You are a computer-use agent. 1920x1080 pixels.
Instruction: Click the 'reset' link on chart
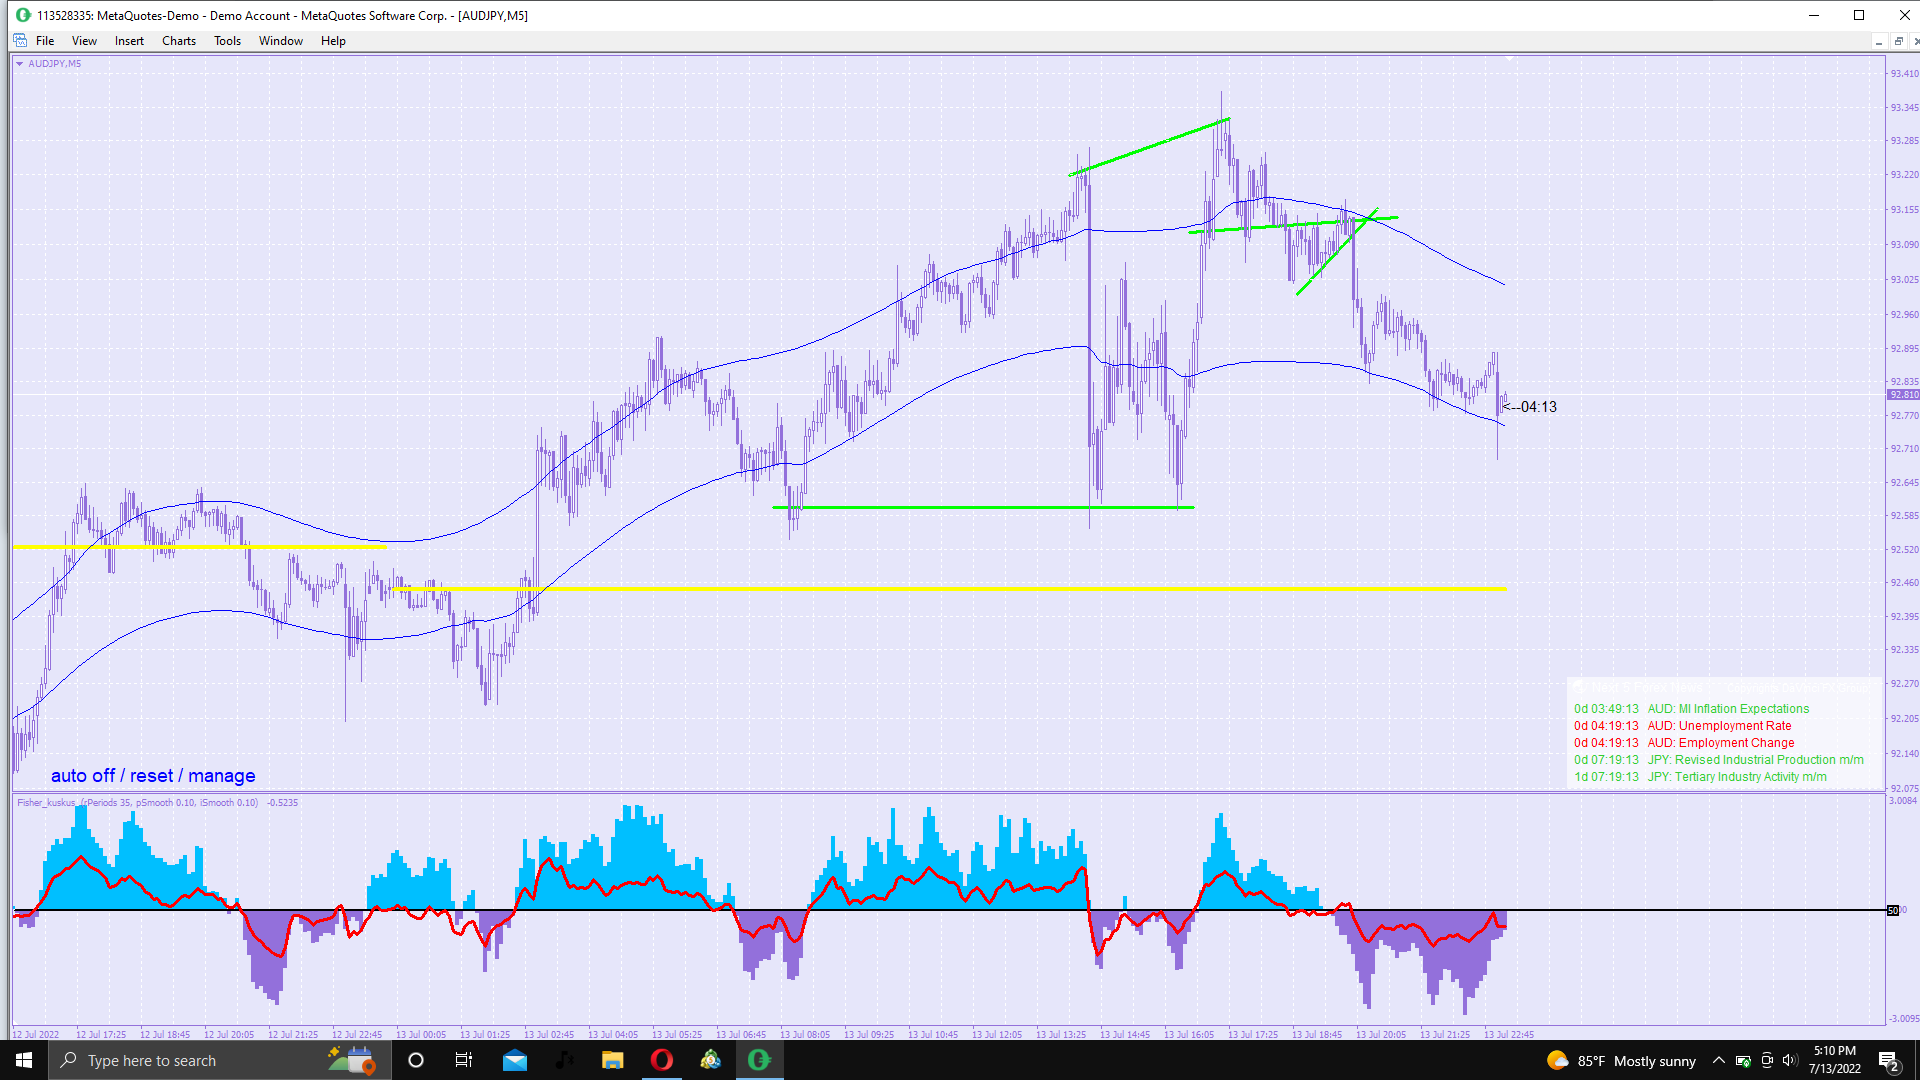(x=151, y=776)
